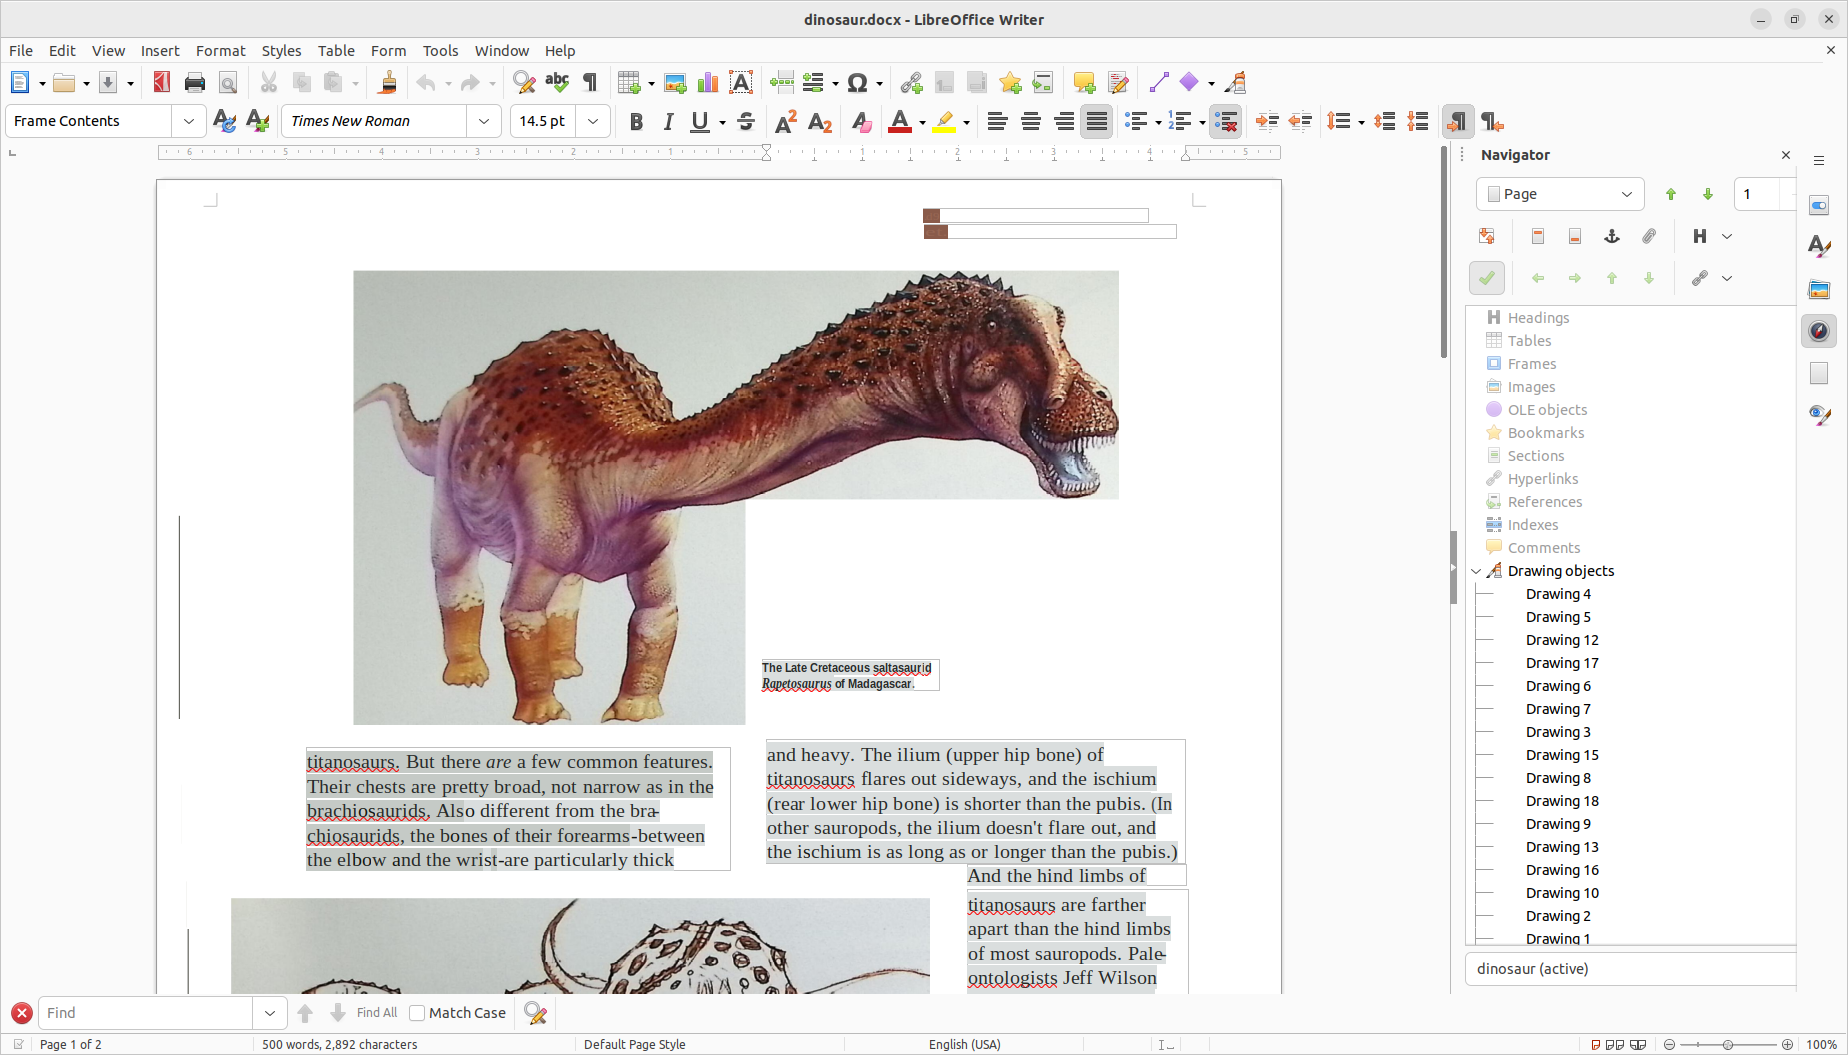This screenshot has width=1848, height=1055.
Task: Insert a bookmark star icon
Action: point(1010,83)
